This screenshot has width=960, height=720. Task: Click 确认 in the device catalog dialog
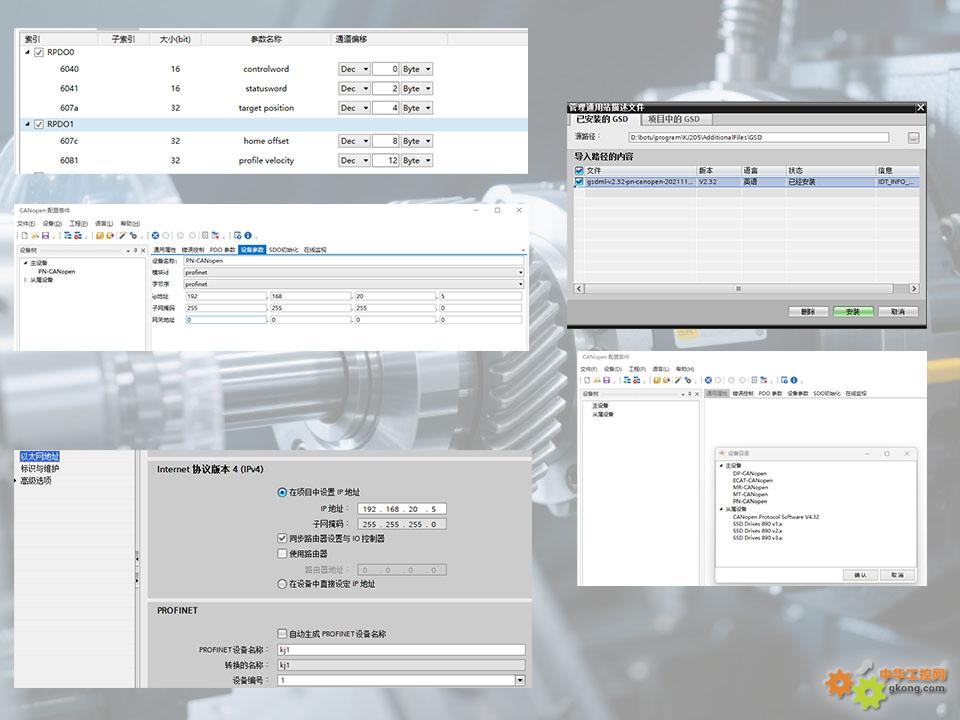coord(860,575)
